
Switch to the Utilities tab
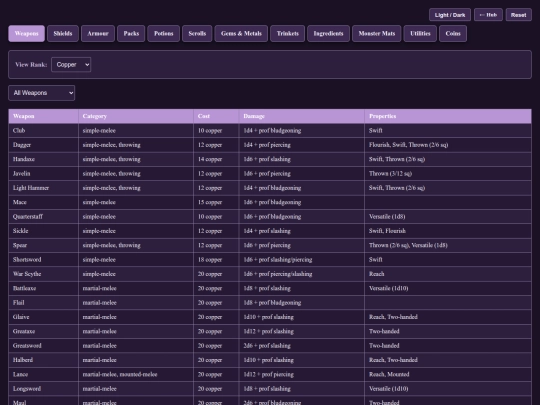click(x=420, y=33)
